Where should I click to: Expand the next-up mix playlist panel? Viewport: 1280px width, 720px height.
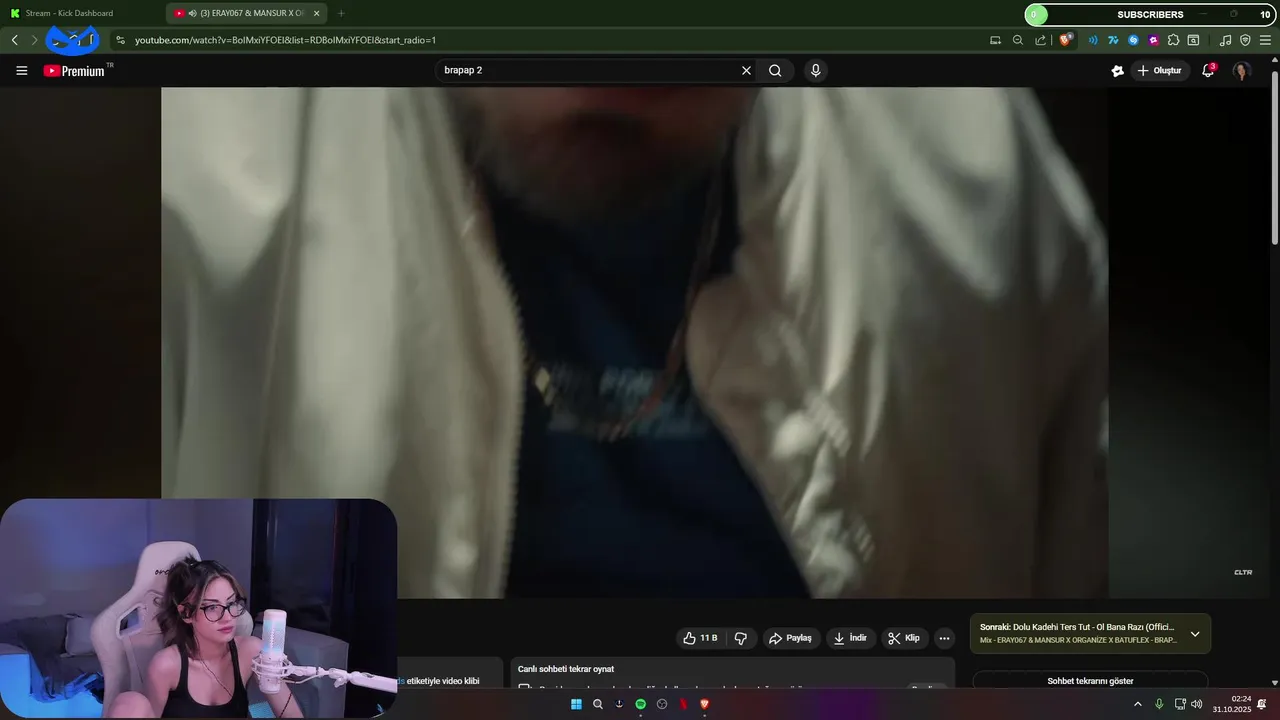[x=1195, y=634]
